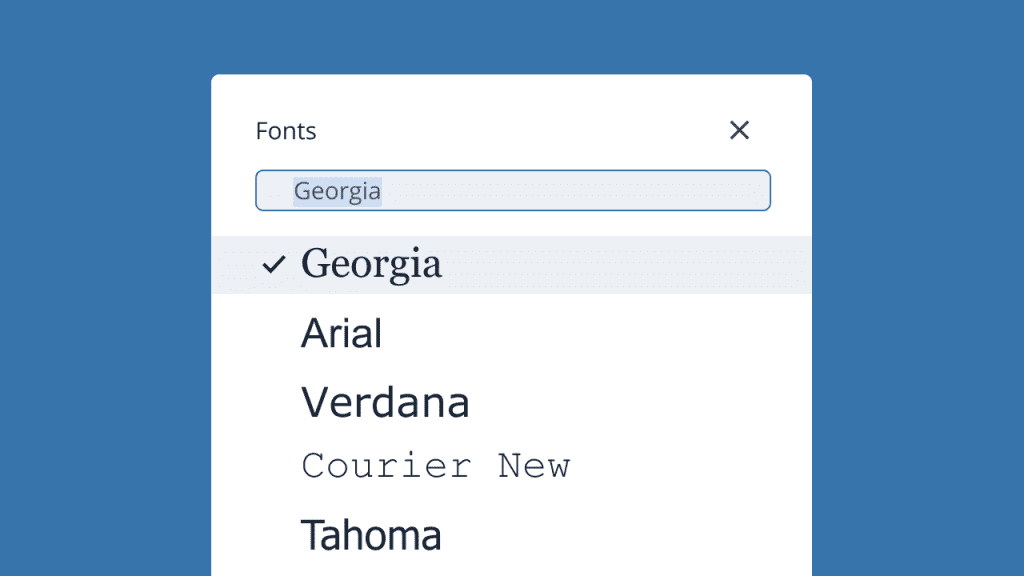Click the empty area left of Arial
The image size is (1024, 576).
(270, 333)
